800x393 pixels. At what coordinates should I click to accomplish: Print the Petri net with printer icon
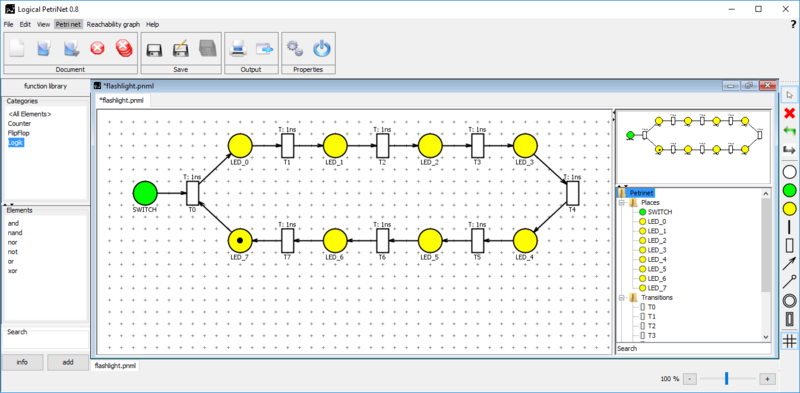coord(238,48)
